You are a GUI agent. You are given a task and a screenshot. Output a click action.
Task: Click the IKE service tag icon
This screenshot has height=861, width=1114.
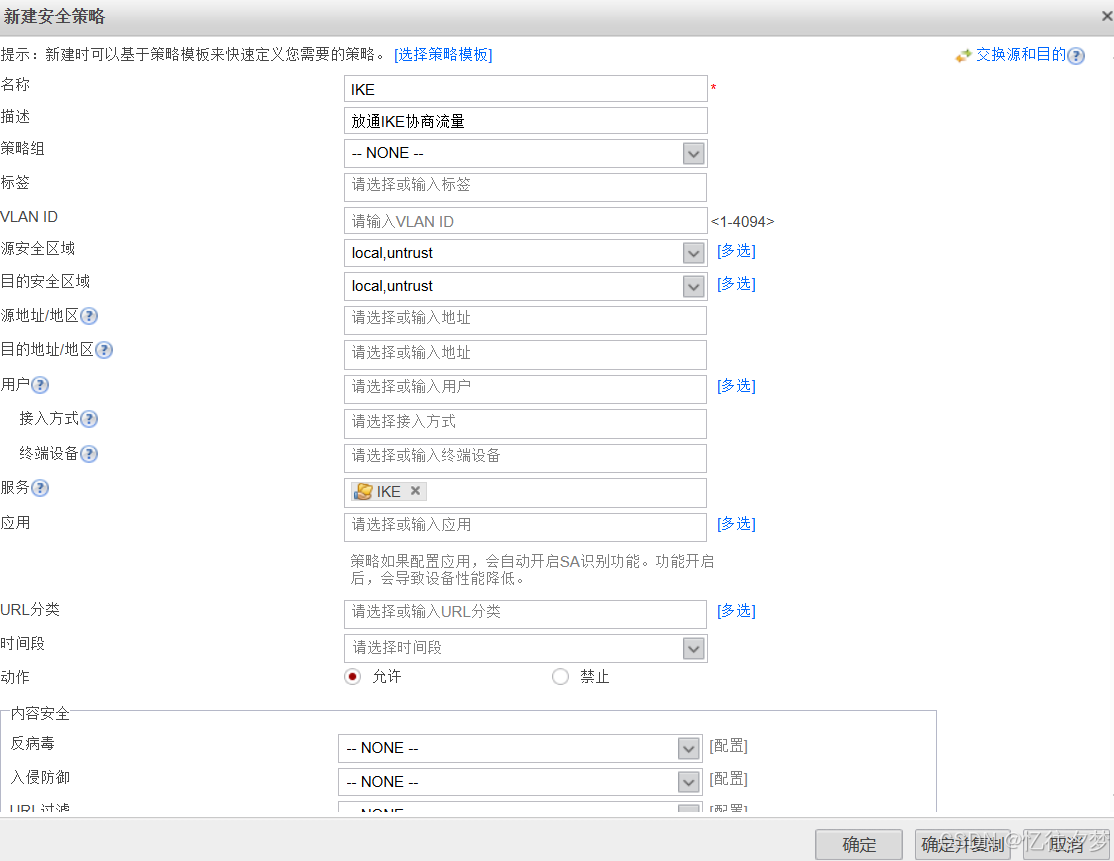point(363,492)
